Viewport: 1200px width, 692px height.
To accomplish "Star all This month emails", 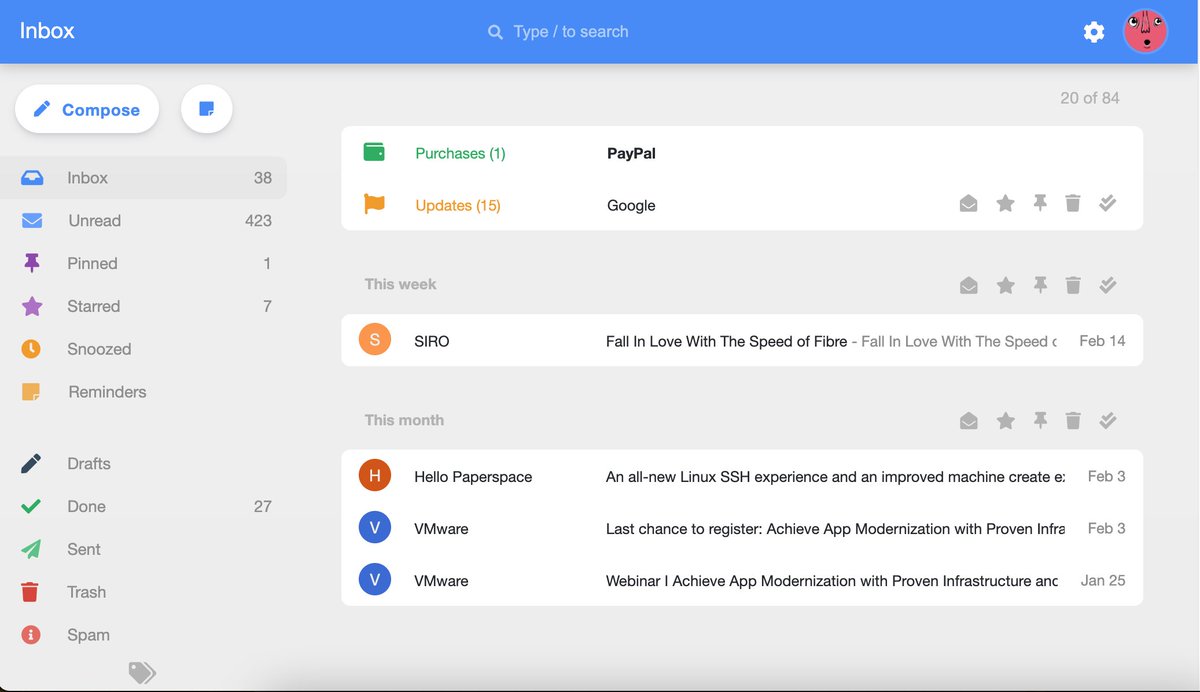I will [1005, 421].
